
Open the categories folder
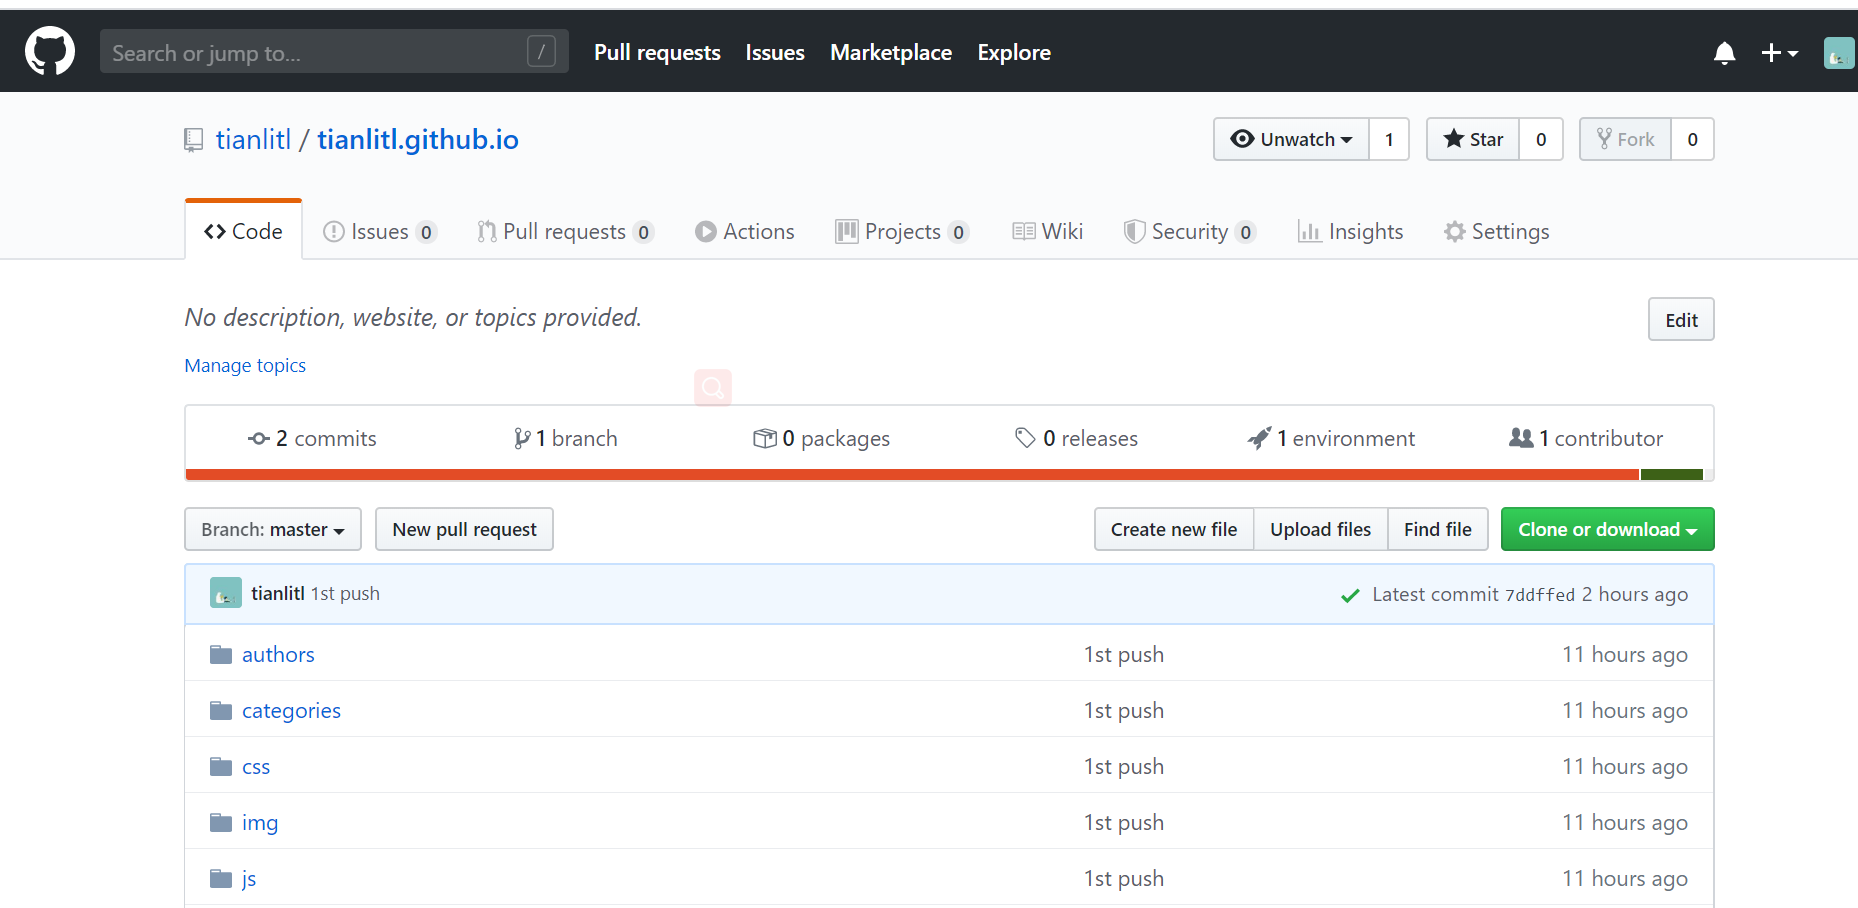click(291, 711)
